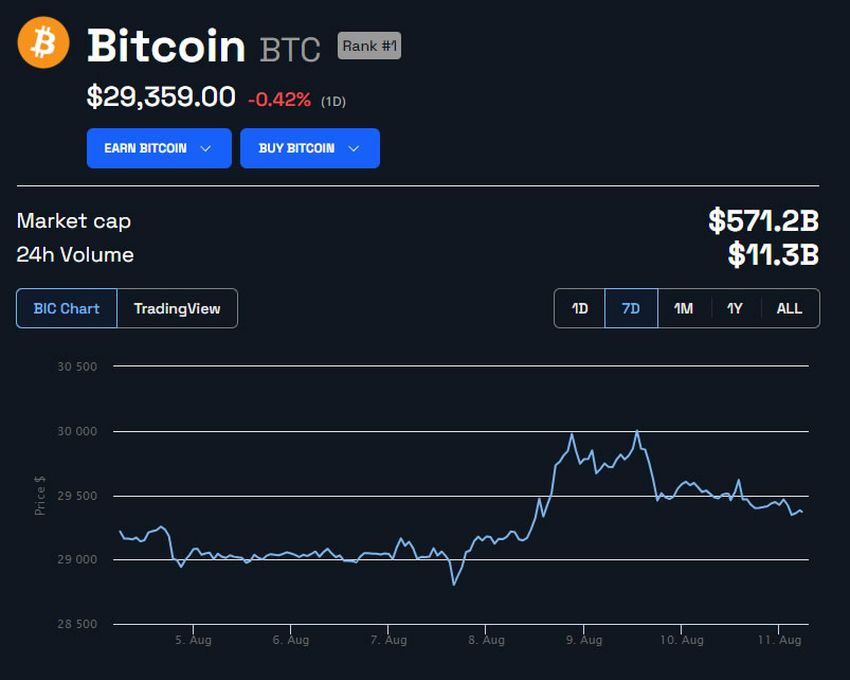The height and width of the screenshot is (680, 850).
Task: Expand the Buy Bitcoin dropdown arrow
Action: [353, 149]
